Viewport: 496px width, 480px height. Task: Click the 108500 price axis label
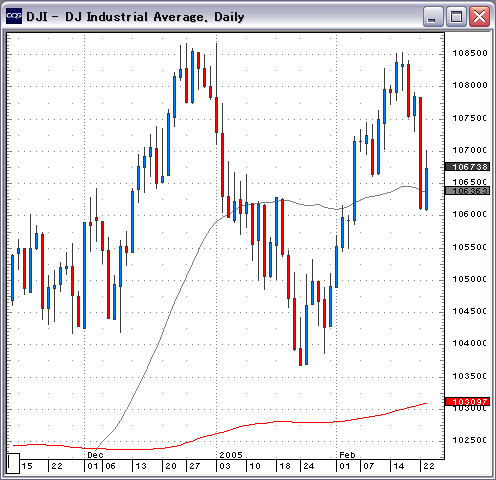[x=470, y=53]
